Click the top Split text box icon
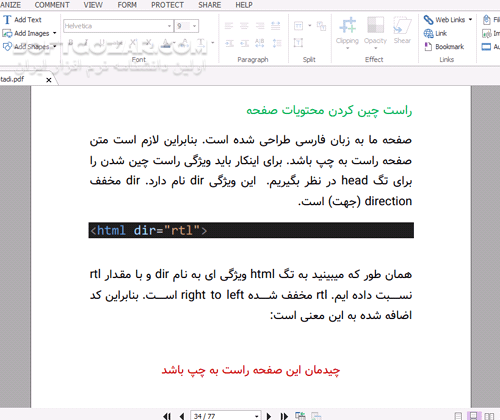500x420 pixels. (x=298, y=26)
